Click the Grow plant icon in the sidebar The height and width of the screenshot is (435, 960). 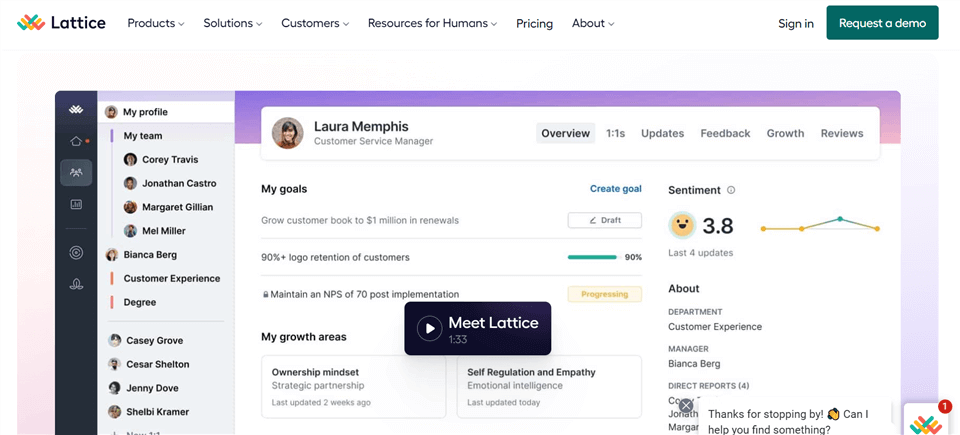76,284
